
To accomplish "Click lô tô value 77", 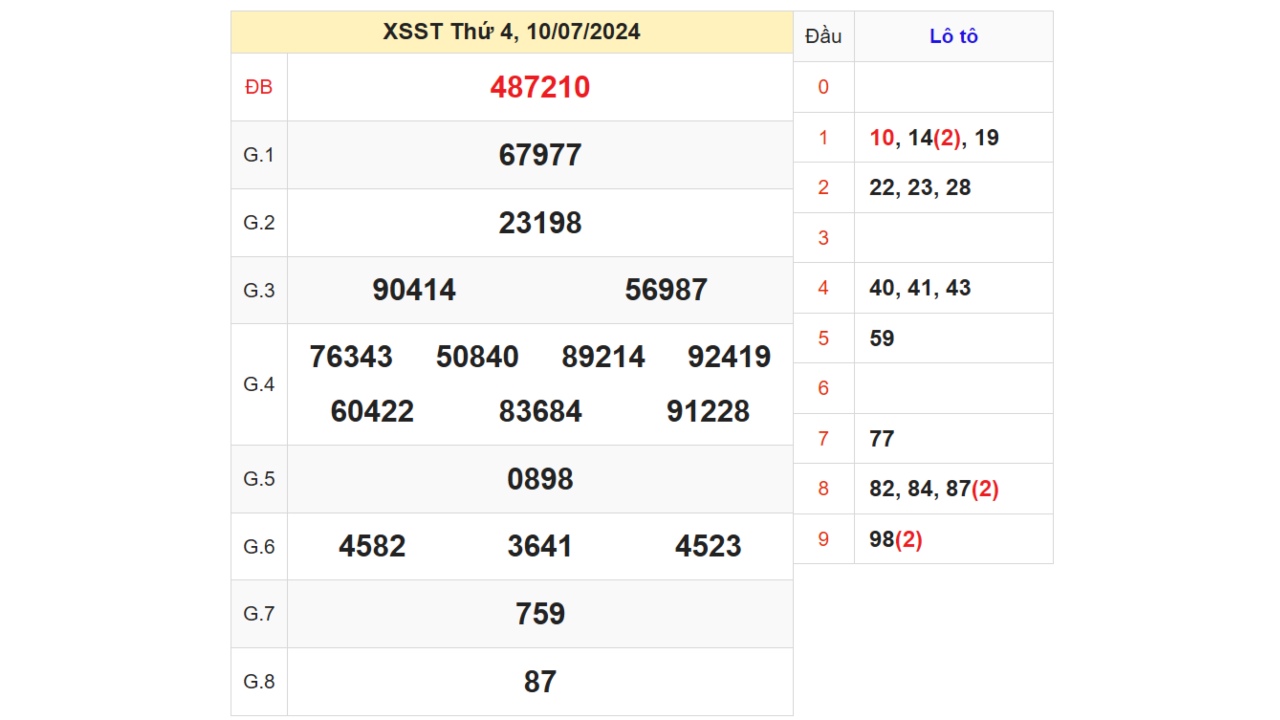I will click(x=882, y=439).
